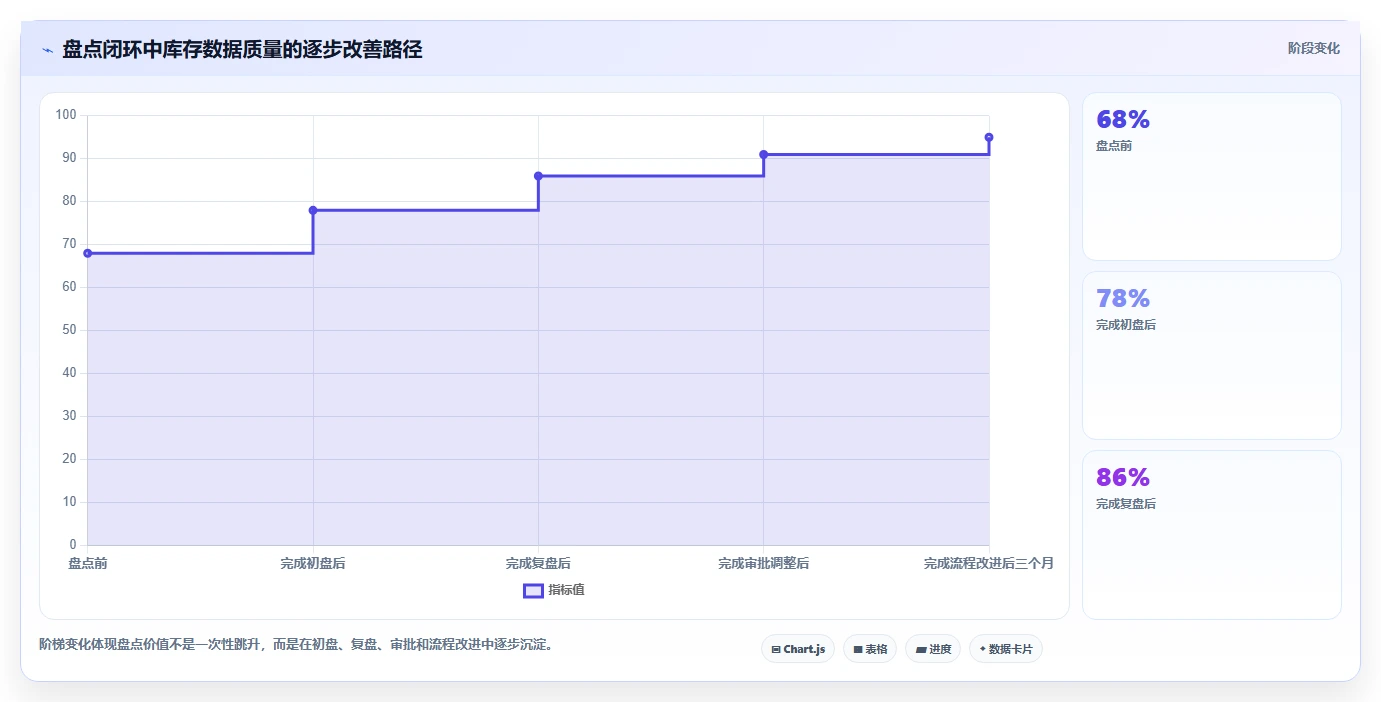Click the 表格 tag chip
The height and width of the screenshot is (702, 1381).
click(869, 649)
